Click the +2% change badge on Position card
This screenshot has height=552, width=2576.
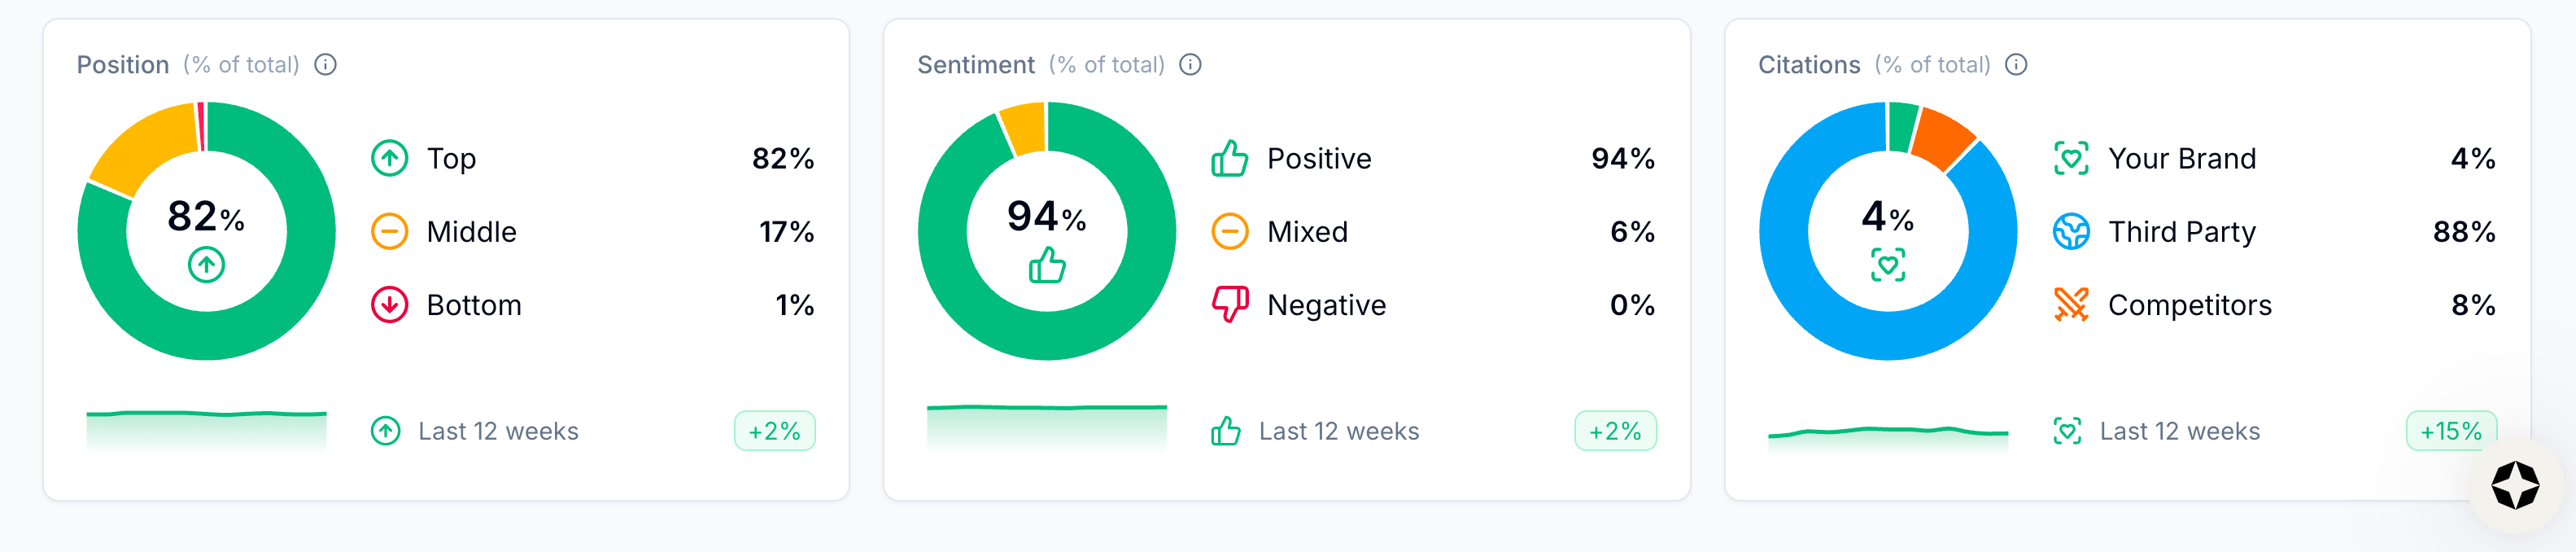[773, 431]
